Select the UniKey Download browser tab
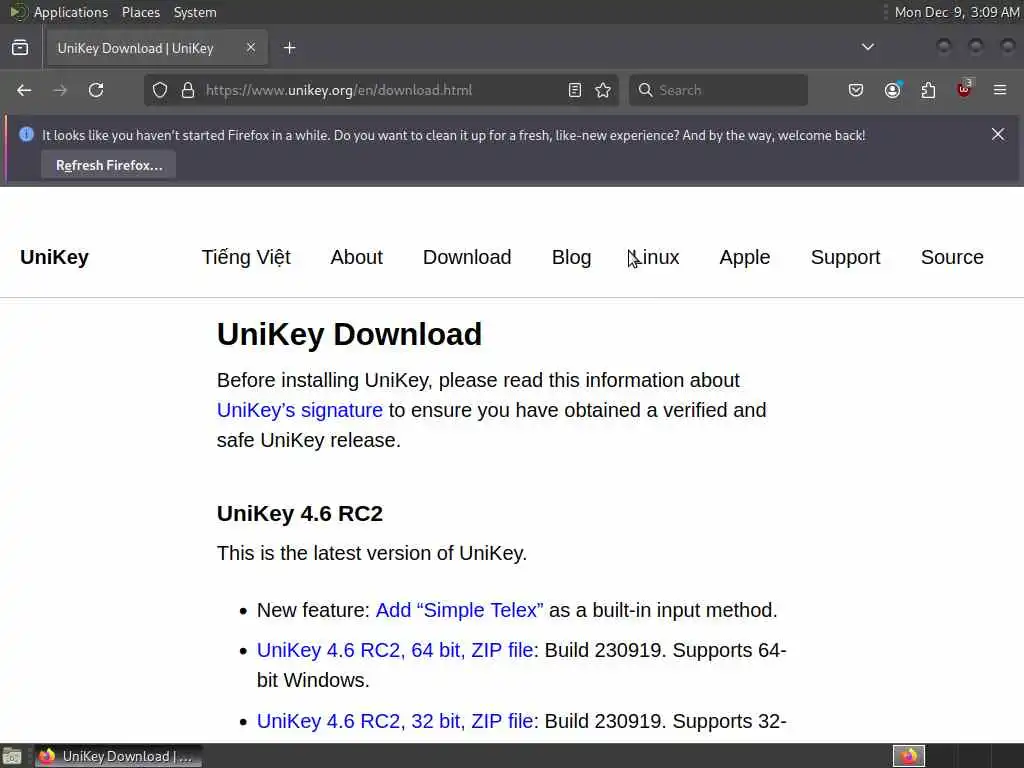1024x768 pixels. (x=155, y=48)
